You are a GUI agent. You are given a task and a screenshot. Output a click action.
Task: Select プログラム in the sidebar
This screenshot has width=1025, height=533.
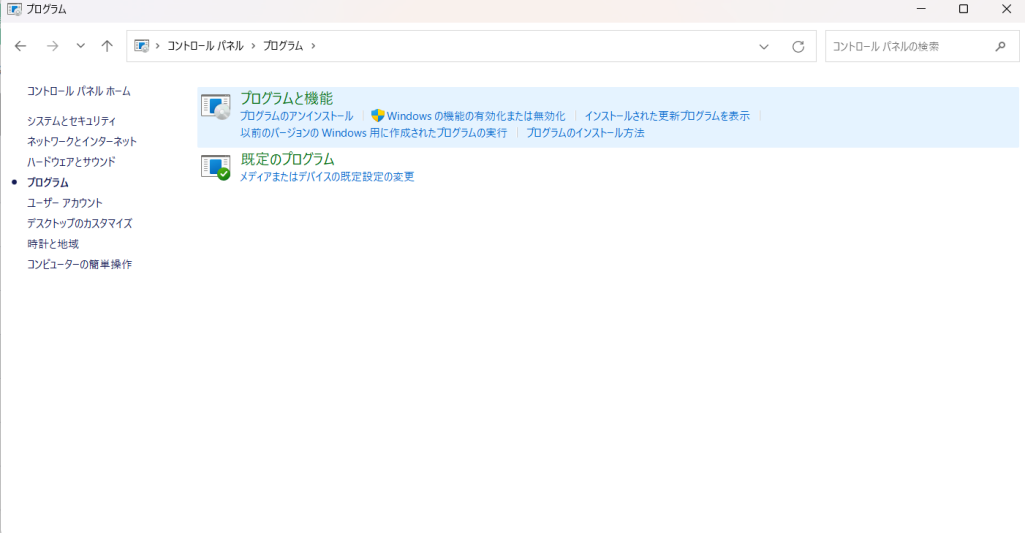click(x=47, y=182)
